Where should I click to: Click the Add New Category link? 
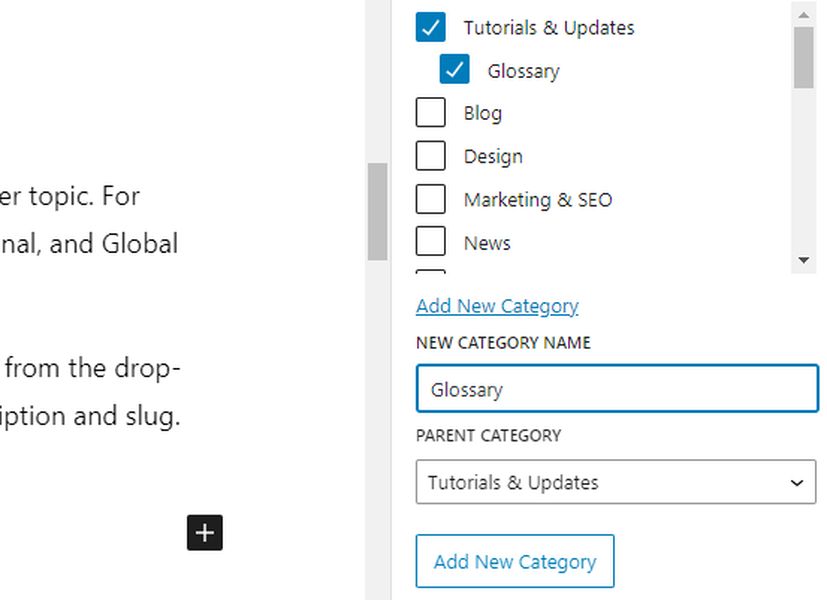[497, 306]
